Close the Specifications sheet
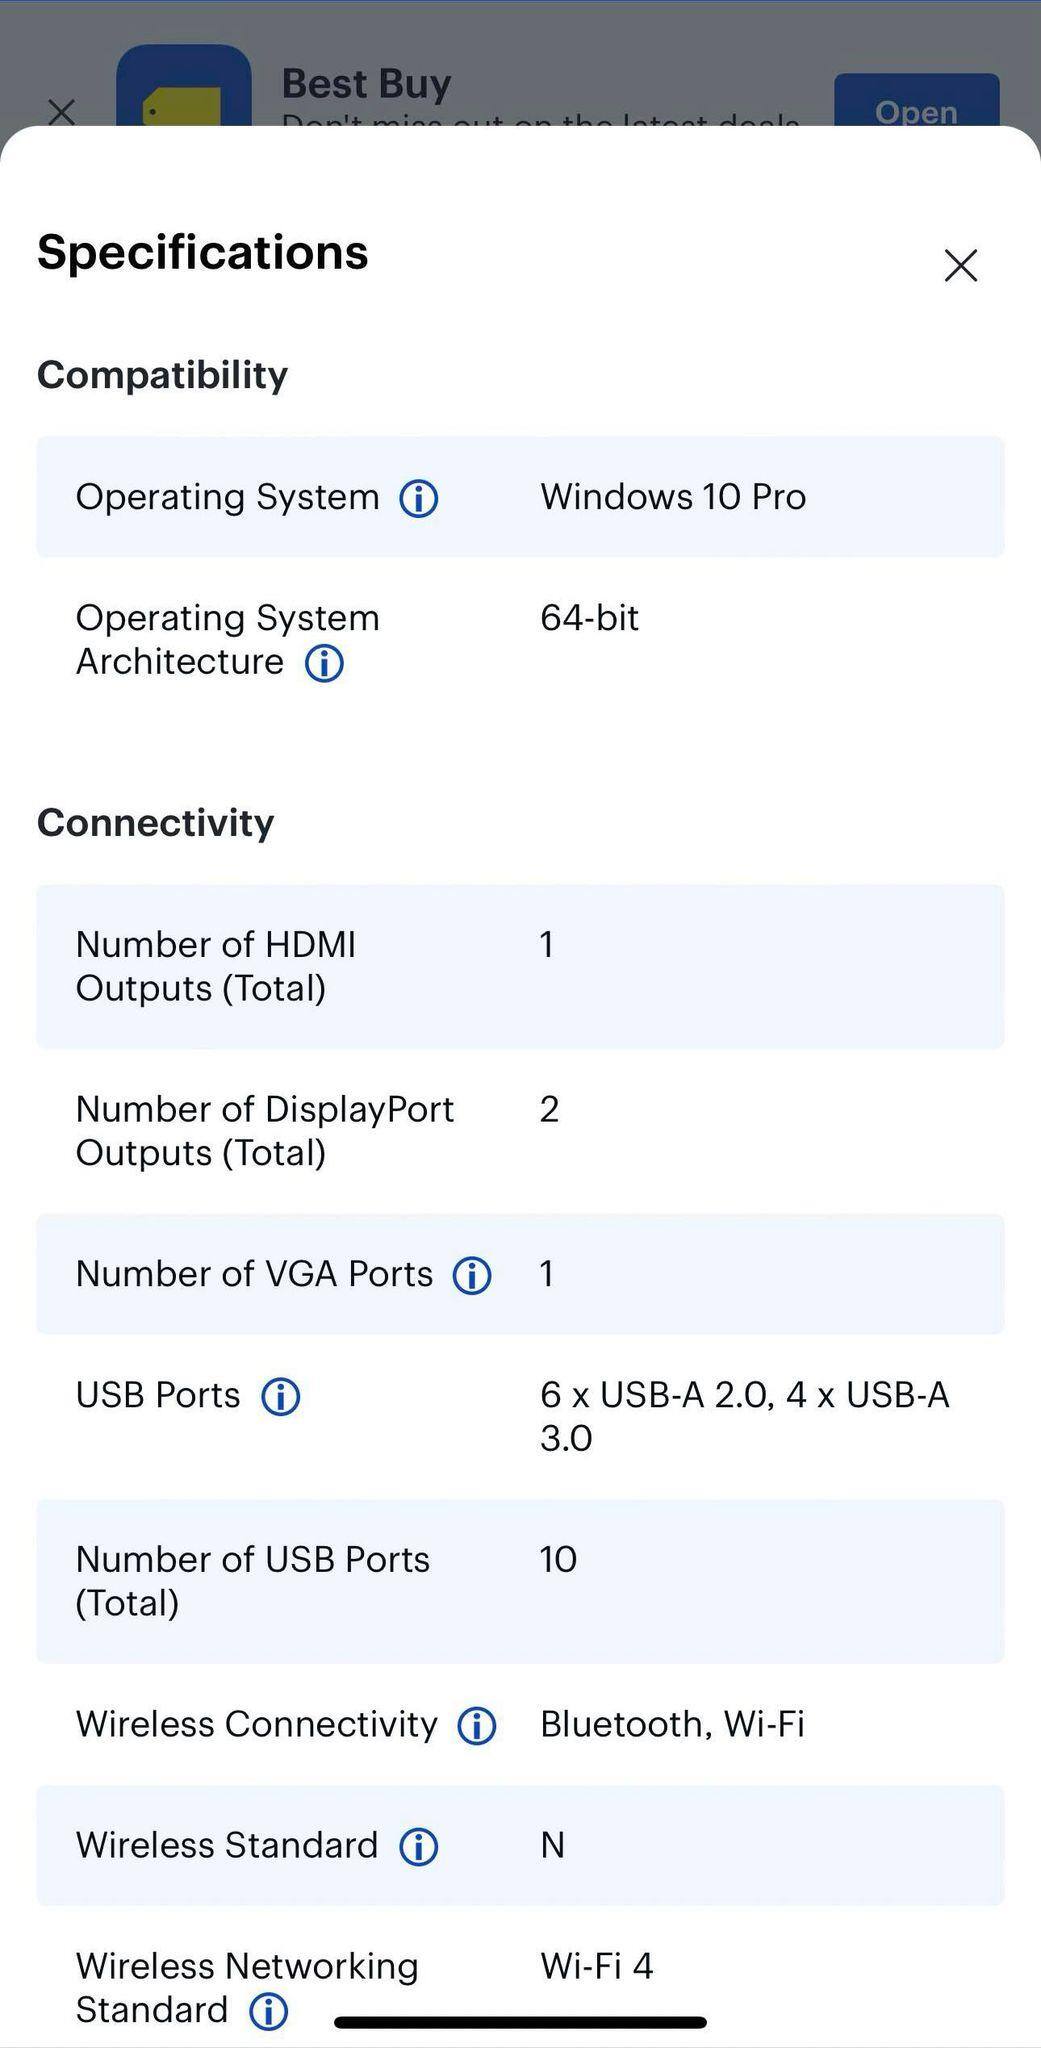 pos(959,266)
